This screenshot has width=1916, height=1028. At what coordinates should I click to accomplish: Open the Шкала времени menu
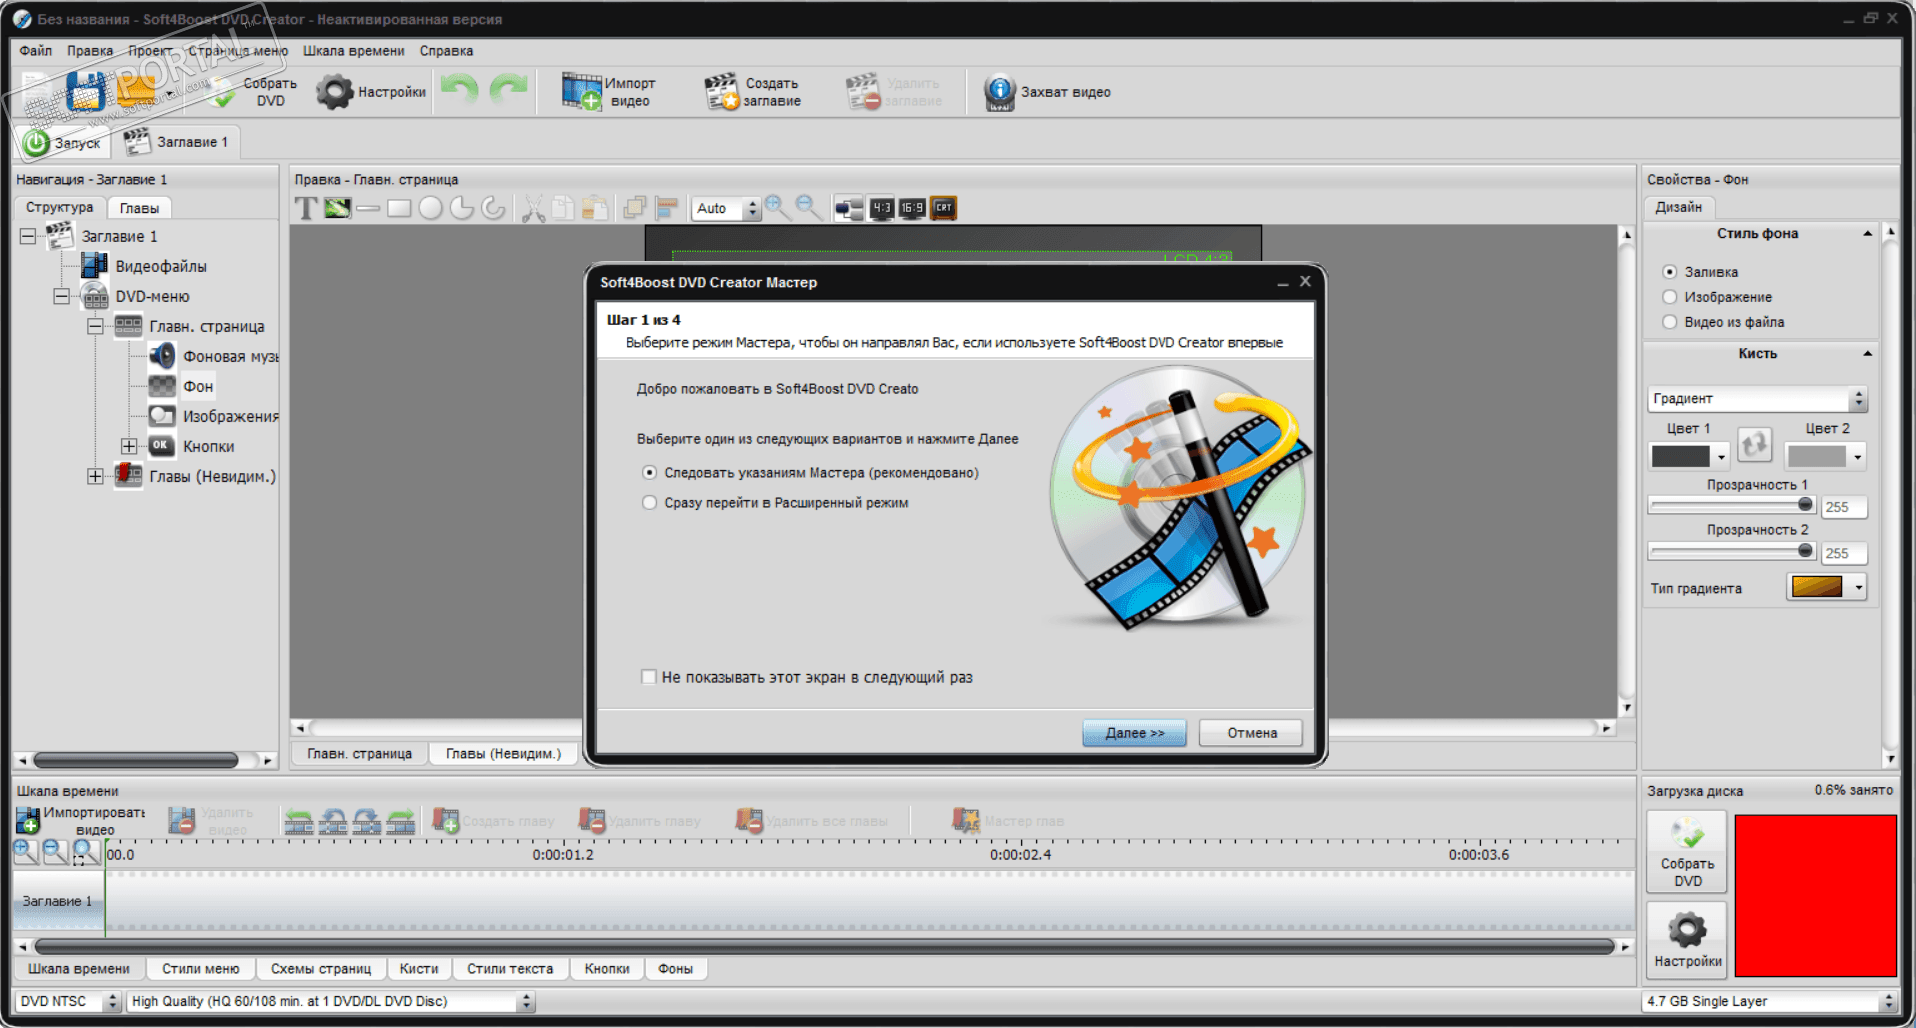(x=354, y=51)
